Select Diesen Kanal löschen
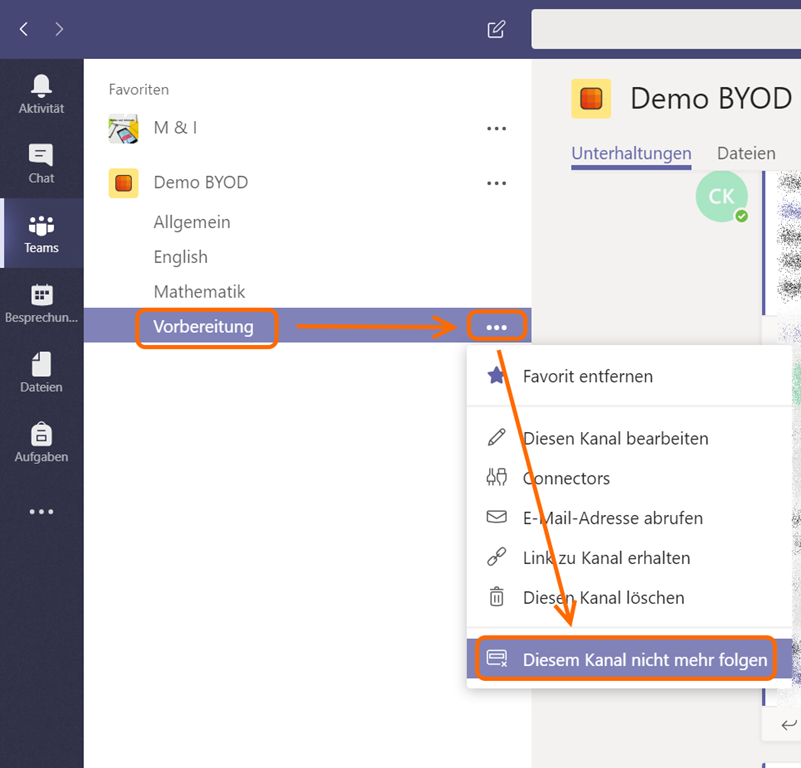 click(603, 598)
